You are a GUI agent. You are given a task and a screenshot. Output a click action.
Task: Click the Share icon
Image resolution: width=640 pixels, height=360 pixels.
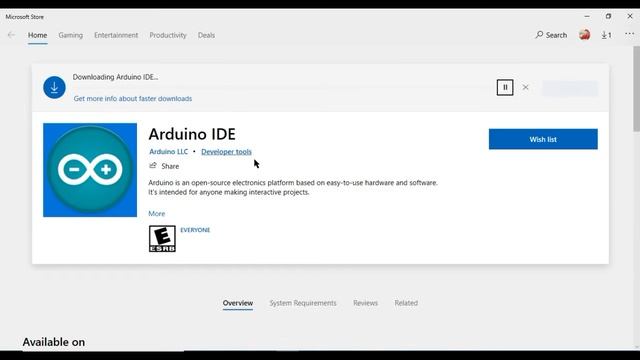point(153,166)
